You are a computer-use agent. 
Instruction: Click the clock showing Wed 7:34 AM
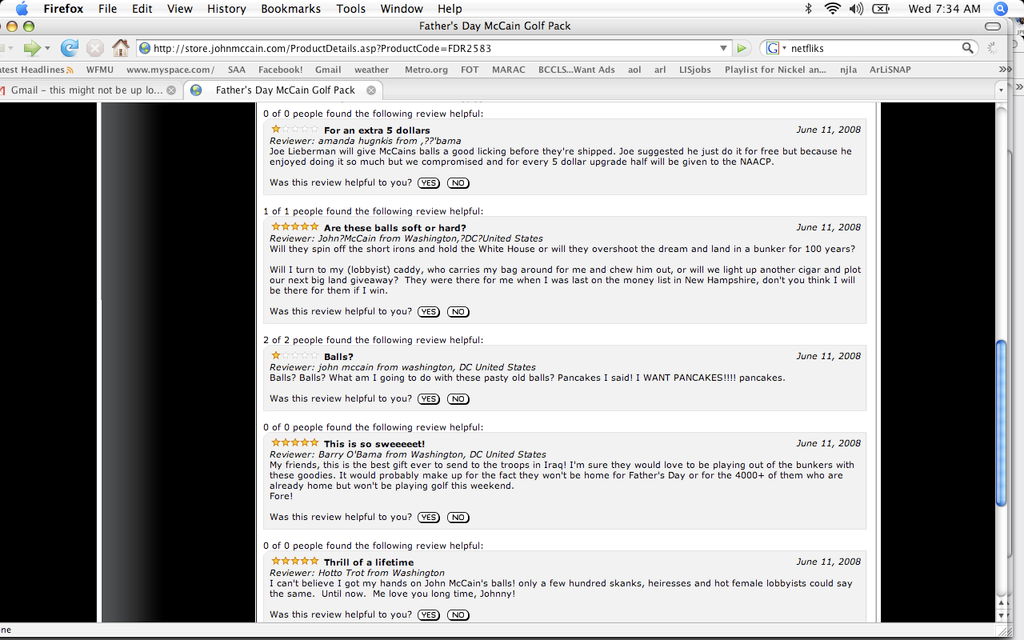[x=944, y=8]
